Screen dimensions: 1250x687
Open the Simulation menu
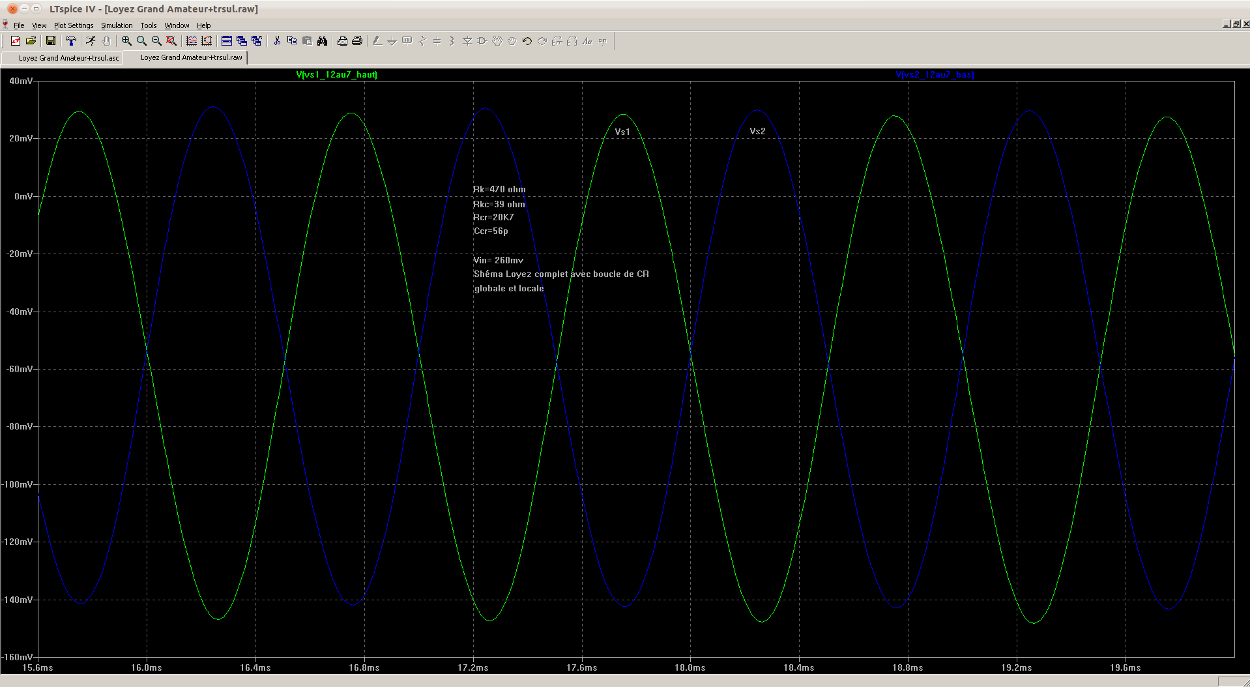click(x=117, y=25)
